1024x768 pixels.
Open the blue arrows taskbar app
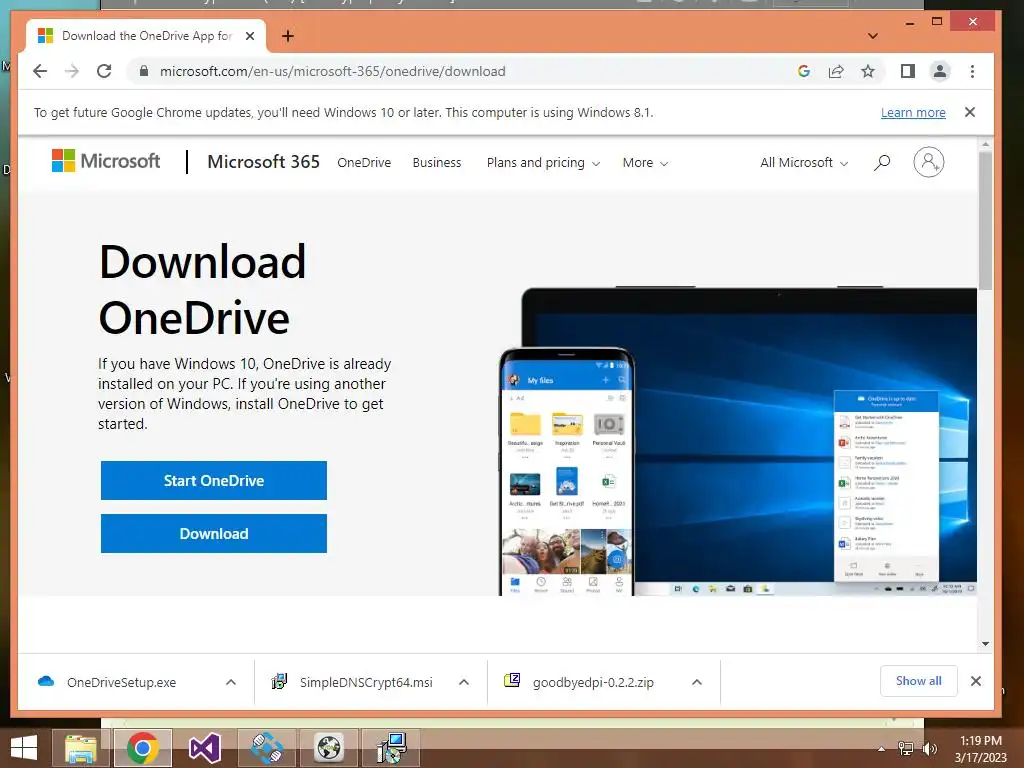tap(267, 748)
